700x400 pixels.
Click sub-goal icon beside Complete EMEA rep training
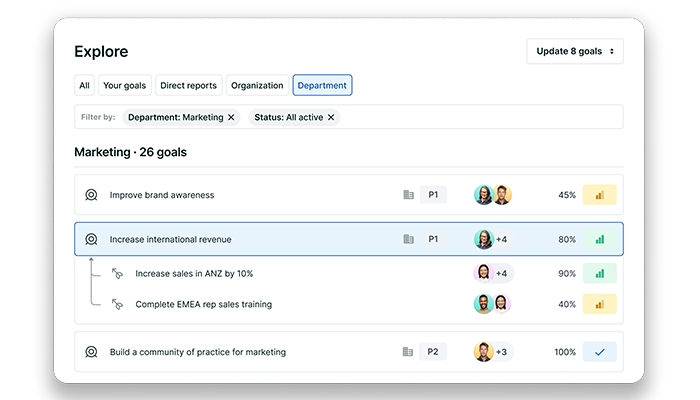[x=117, y=304]
